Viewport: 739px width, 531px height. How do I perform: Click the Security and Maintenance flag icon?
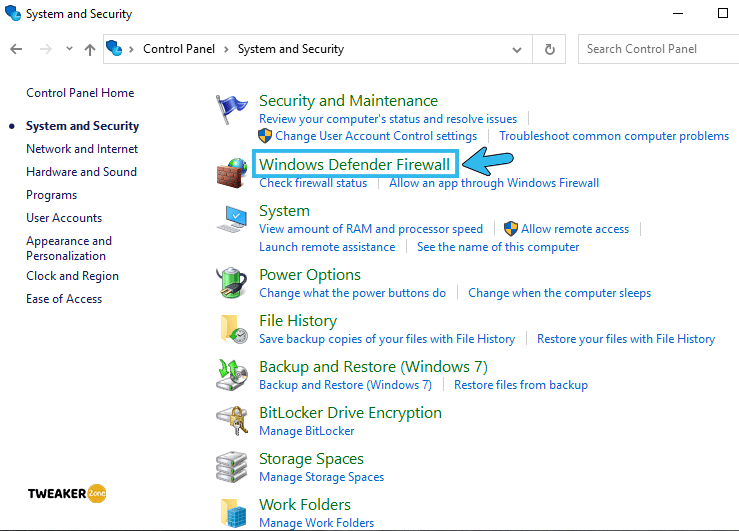(231, 108)
